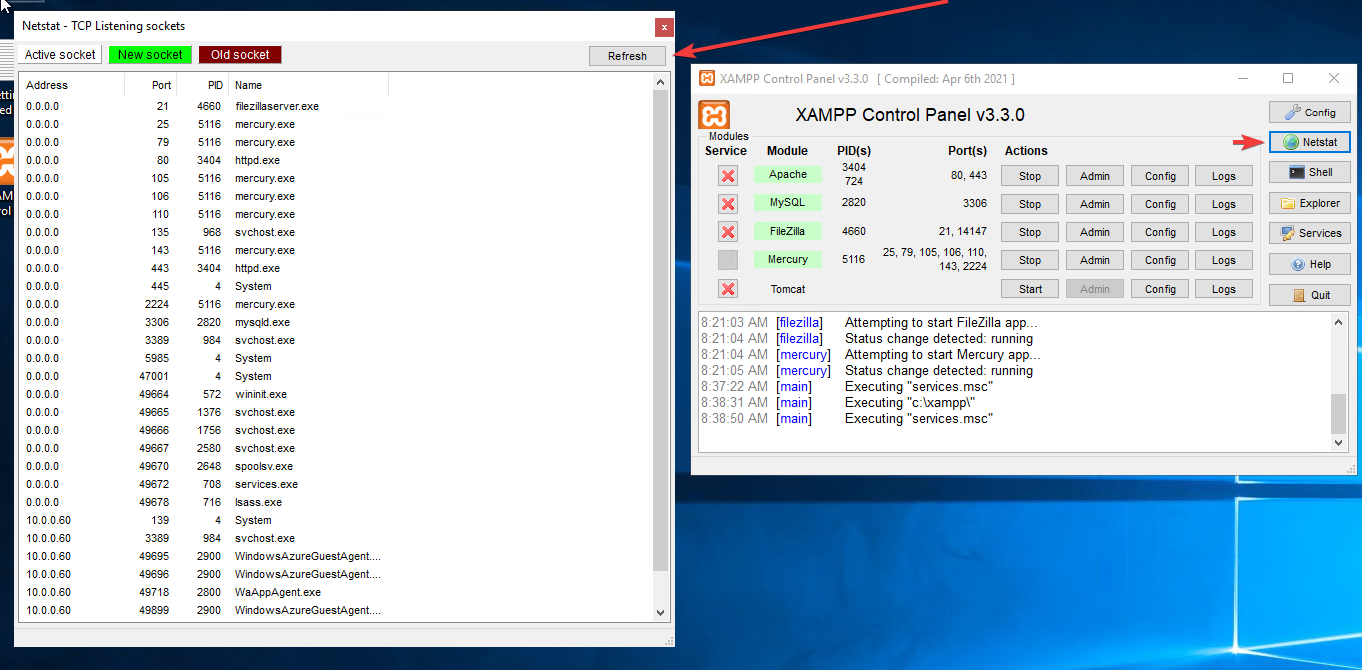The height and width of the screenshot is (670, 1362).
Task: Click the green New socket legend
Action: [x=150, y=55]
